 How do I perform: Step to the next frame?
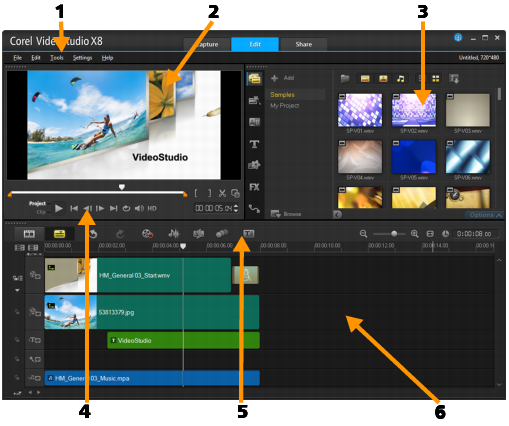(100, 209)
